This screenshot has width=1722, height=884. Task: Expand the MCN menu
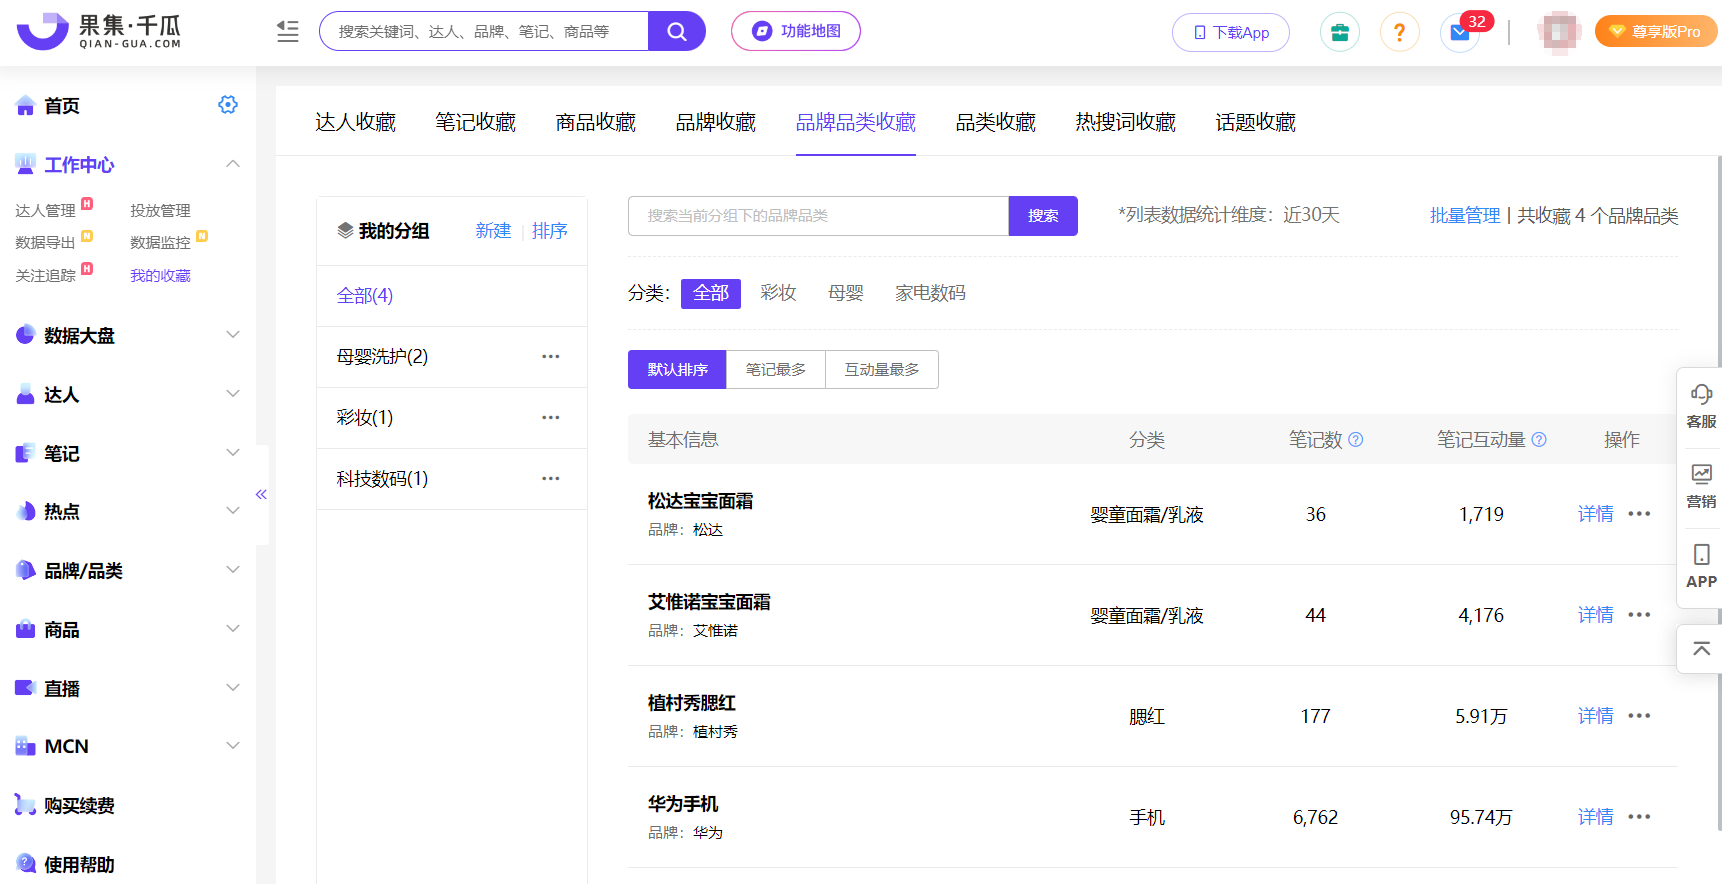tap(233, 746)
